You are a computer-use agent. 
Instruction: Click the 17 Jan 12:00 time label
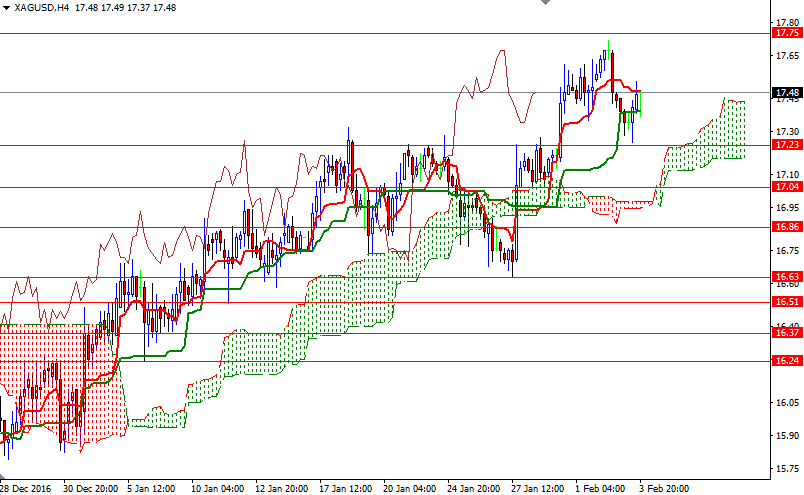point(346,488)
